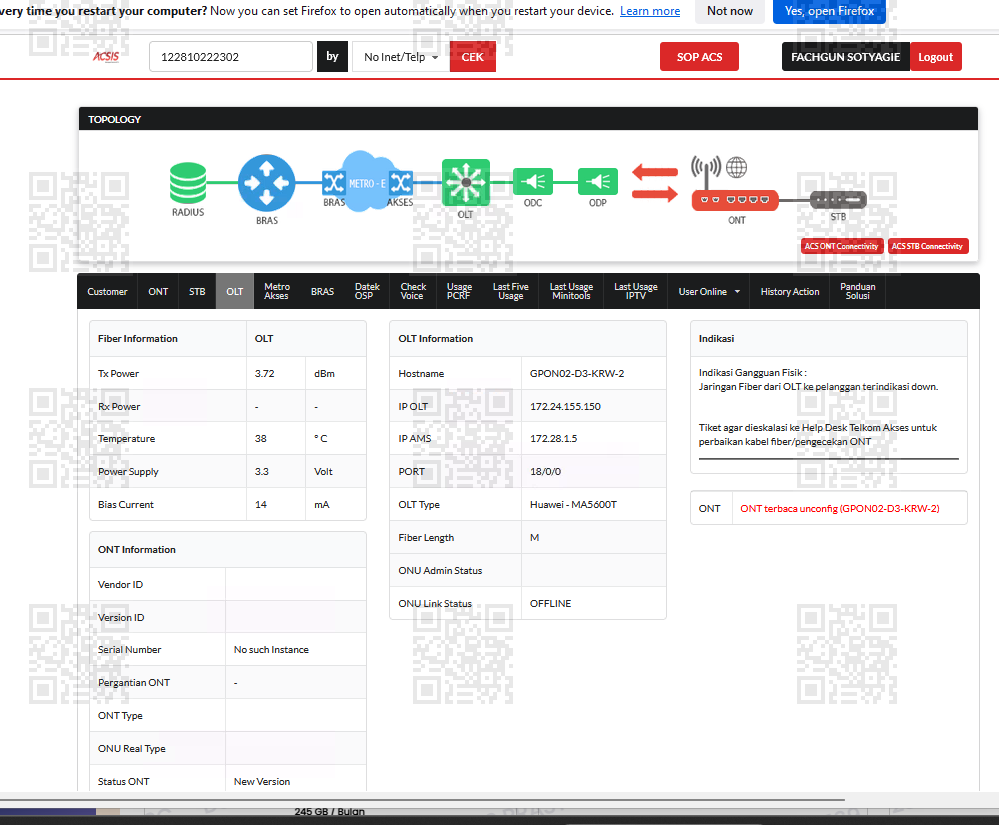Click Status ONT 'New Version' value
999x825 pixels.
(262, 781)
